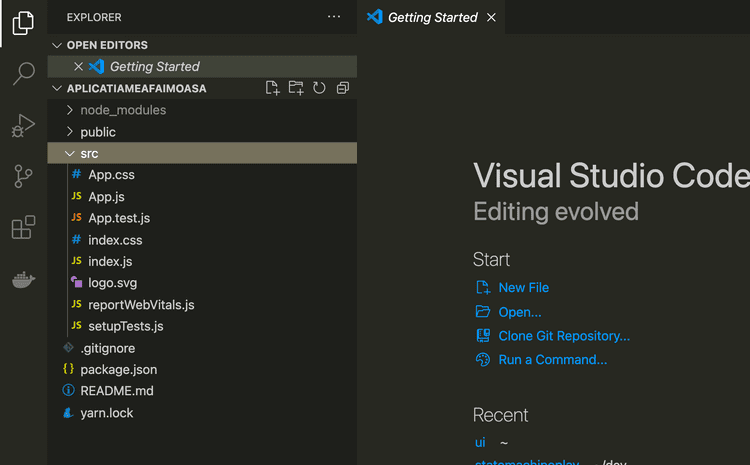Close the Getting Started tab
Image resolution: width=750 pixels, height=465 pixels.
coord(490,17)
